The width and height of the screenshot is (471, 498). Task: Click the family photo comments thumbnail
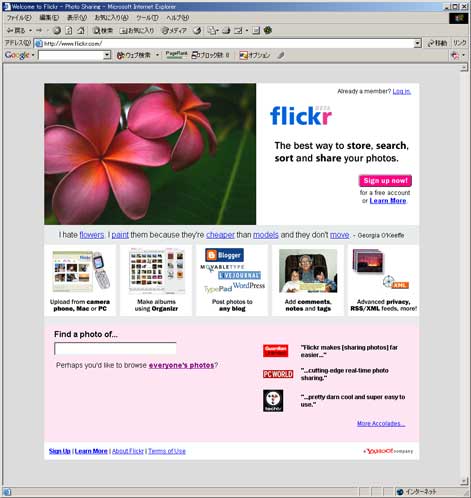point(308,271)
